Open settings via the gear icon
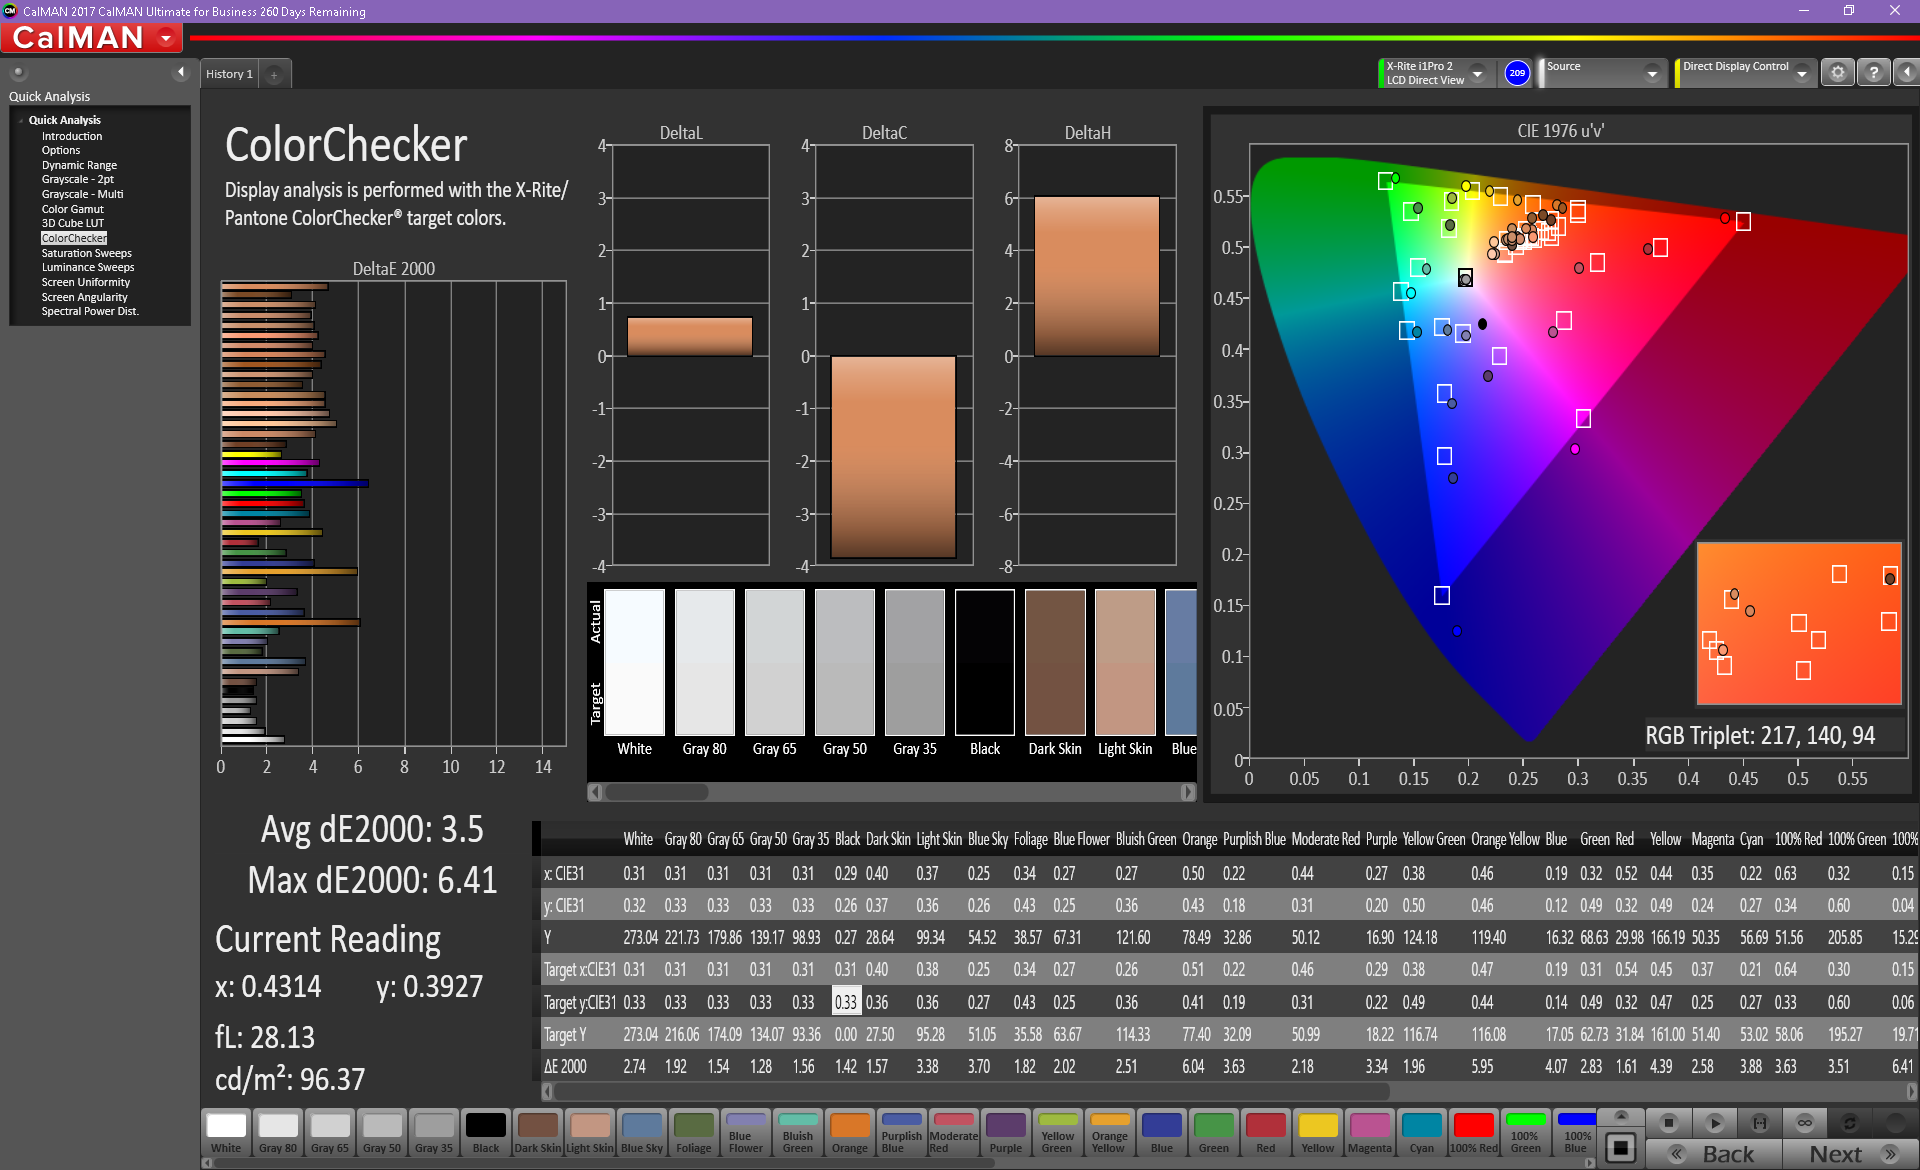The image size is (1920, 1170). coord(1837,73)
